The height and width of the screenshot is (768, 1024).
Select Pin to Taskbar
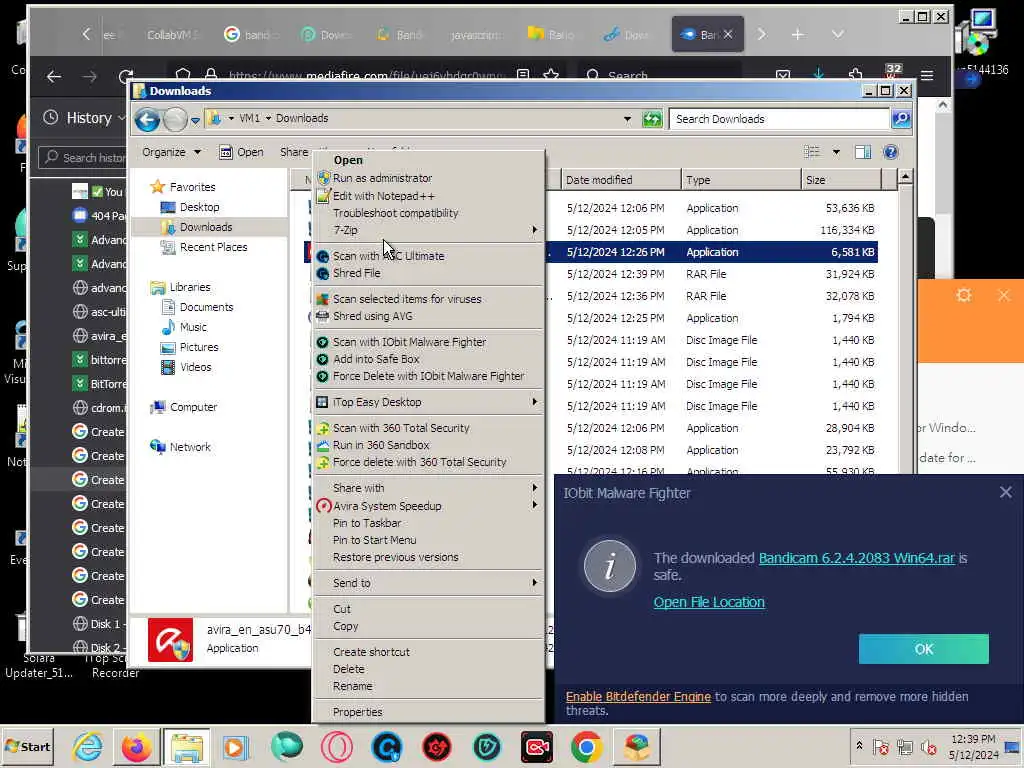coord(367,522)
